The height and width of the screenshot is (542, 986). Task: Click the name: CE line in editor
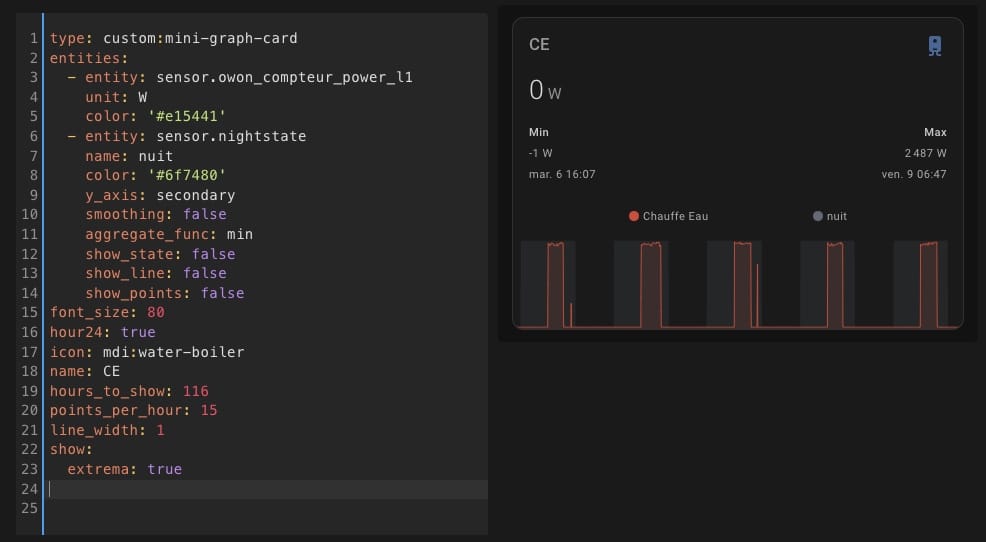[85, 372]
